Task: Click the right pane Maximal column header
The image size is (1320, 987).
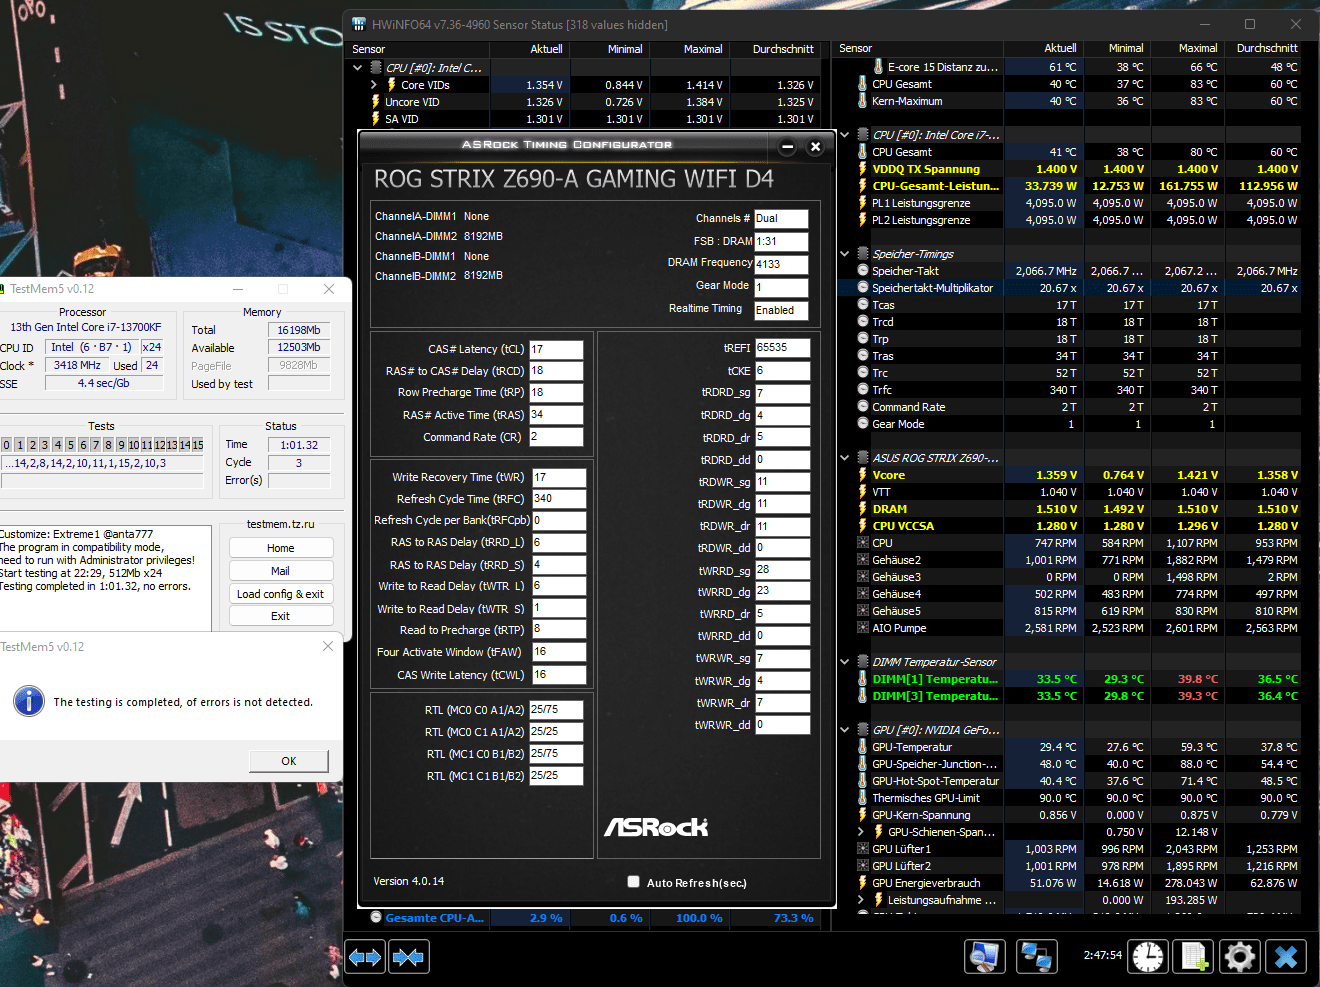Action: point(1185,48)
